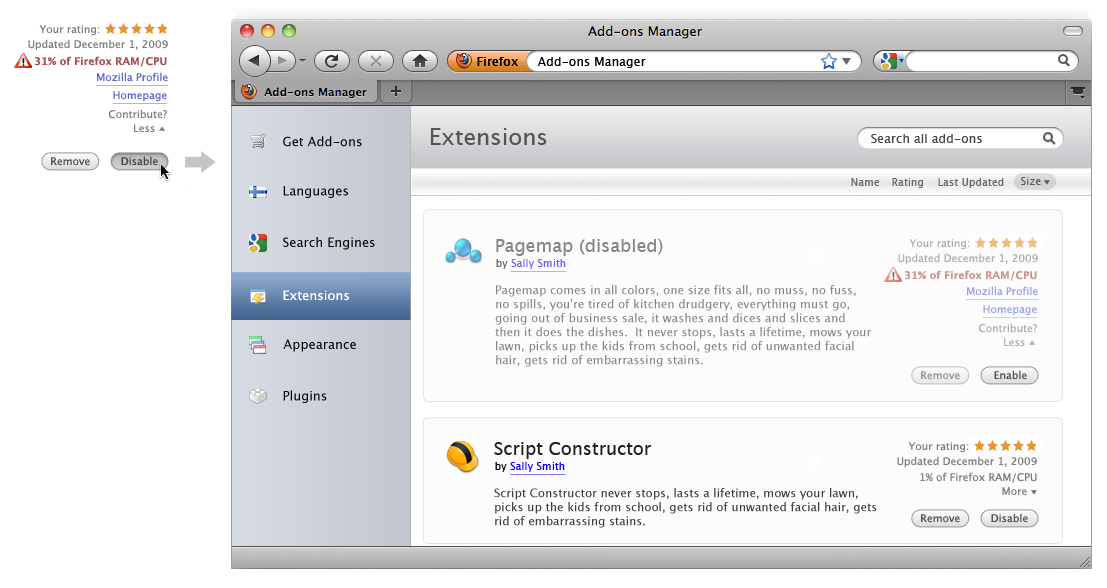Rate Script Constructor using its stars
Screen dimensions: 1107x588
tap(1005, 446)
